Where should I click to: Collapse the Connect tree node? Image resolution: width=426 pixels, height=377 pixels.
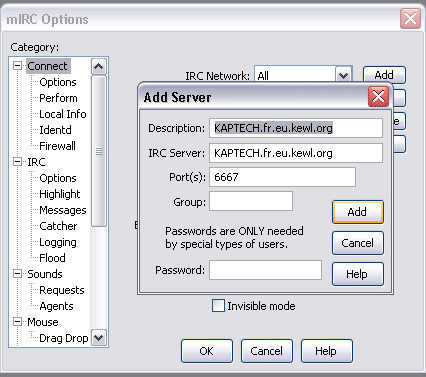coord(17,66)
